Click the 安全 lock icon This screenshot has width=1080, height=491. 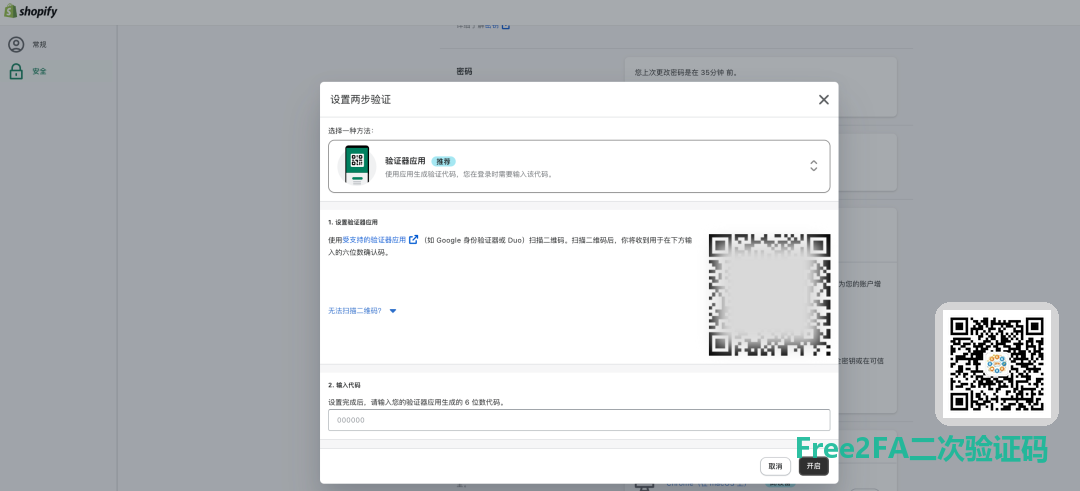point(16,71)
